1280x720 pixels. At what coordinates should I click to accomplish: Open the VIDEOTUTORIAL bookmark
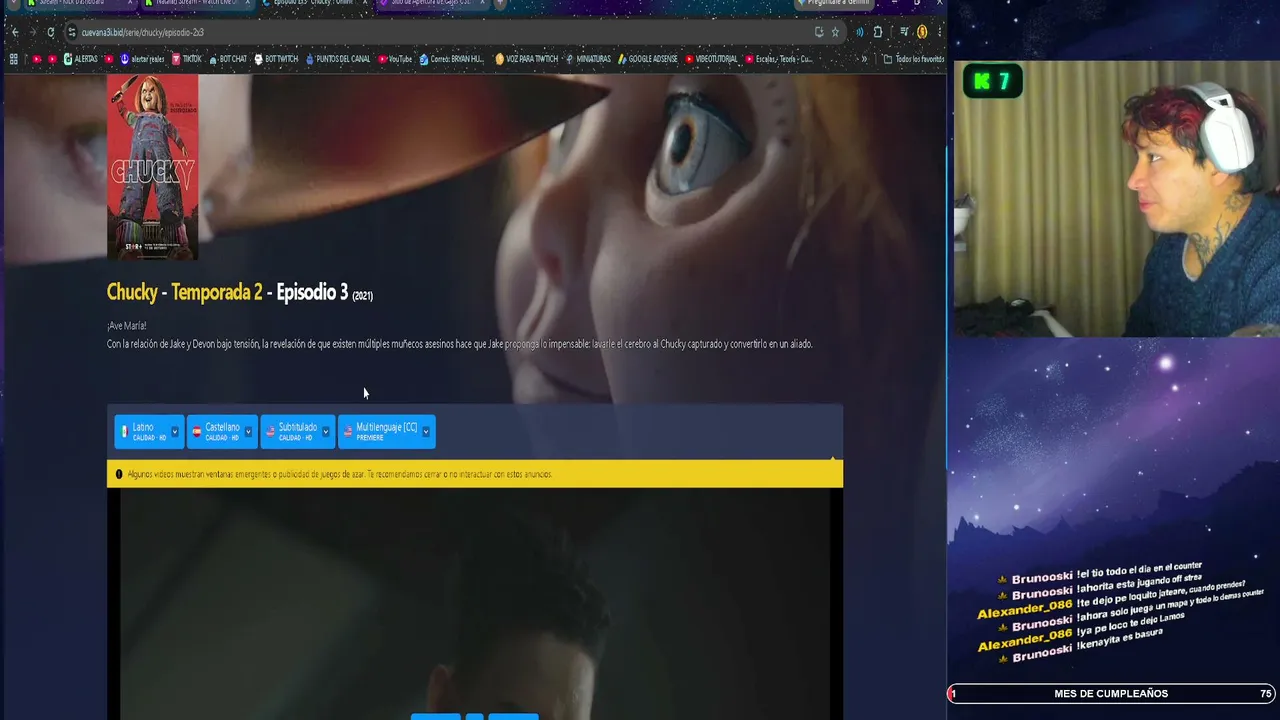point(711,59)
